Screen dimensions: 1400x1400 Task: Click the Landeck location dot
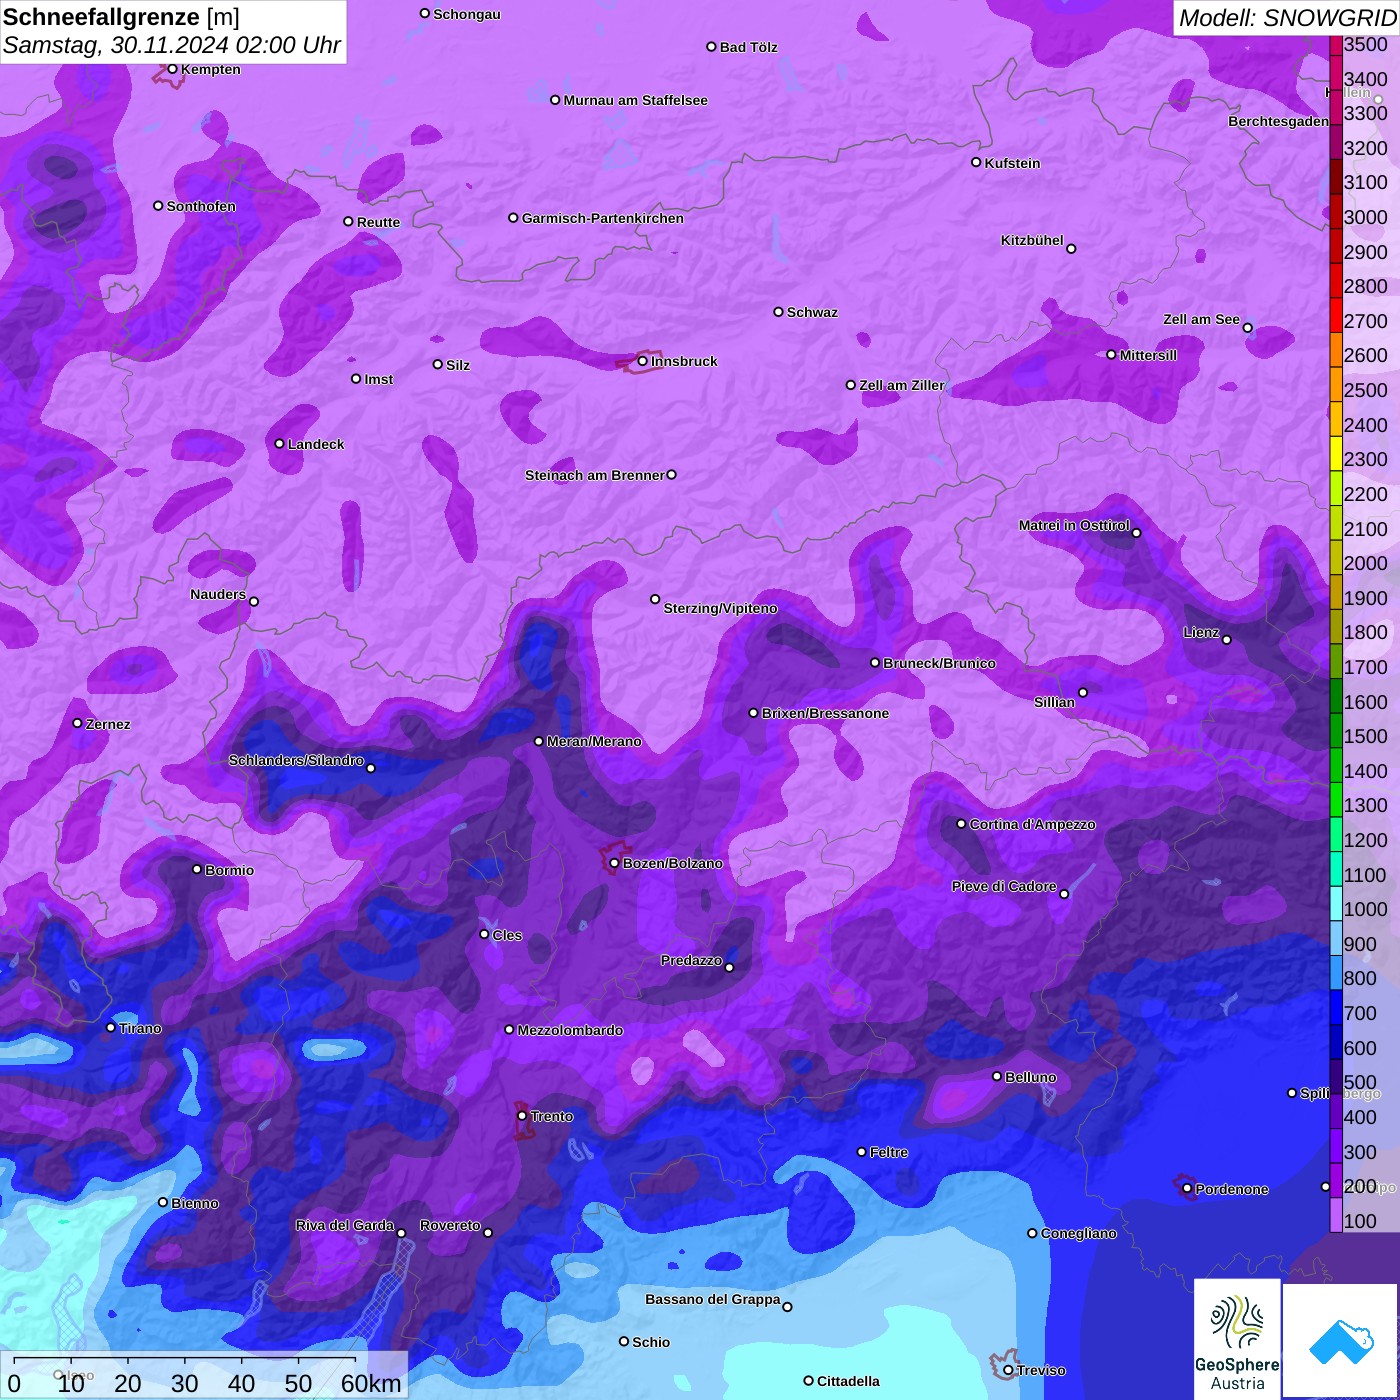pyautogui.click(x=279, y=444)
